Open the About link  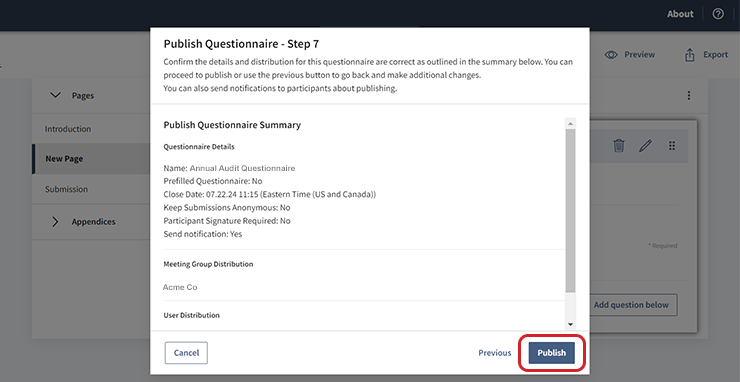coord(680,14)
